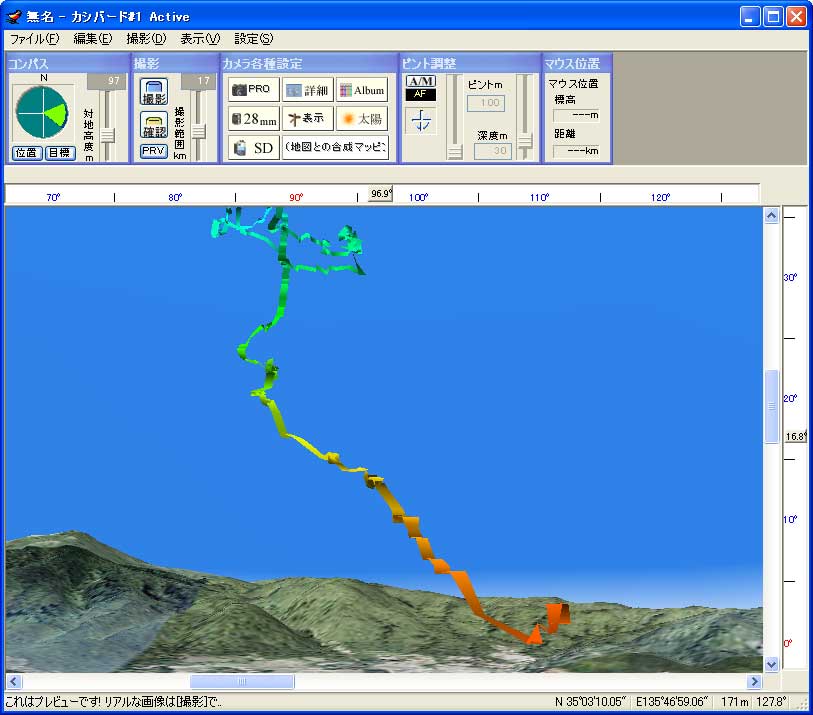Open the Album button
813x715 pixels.
(361, 90)
